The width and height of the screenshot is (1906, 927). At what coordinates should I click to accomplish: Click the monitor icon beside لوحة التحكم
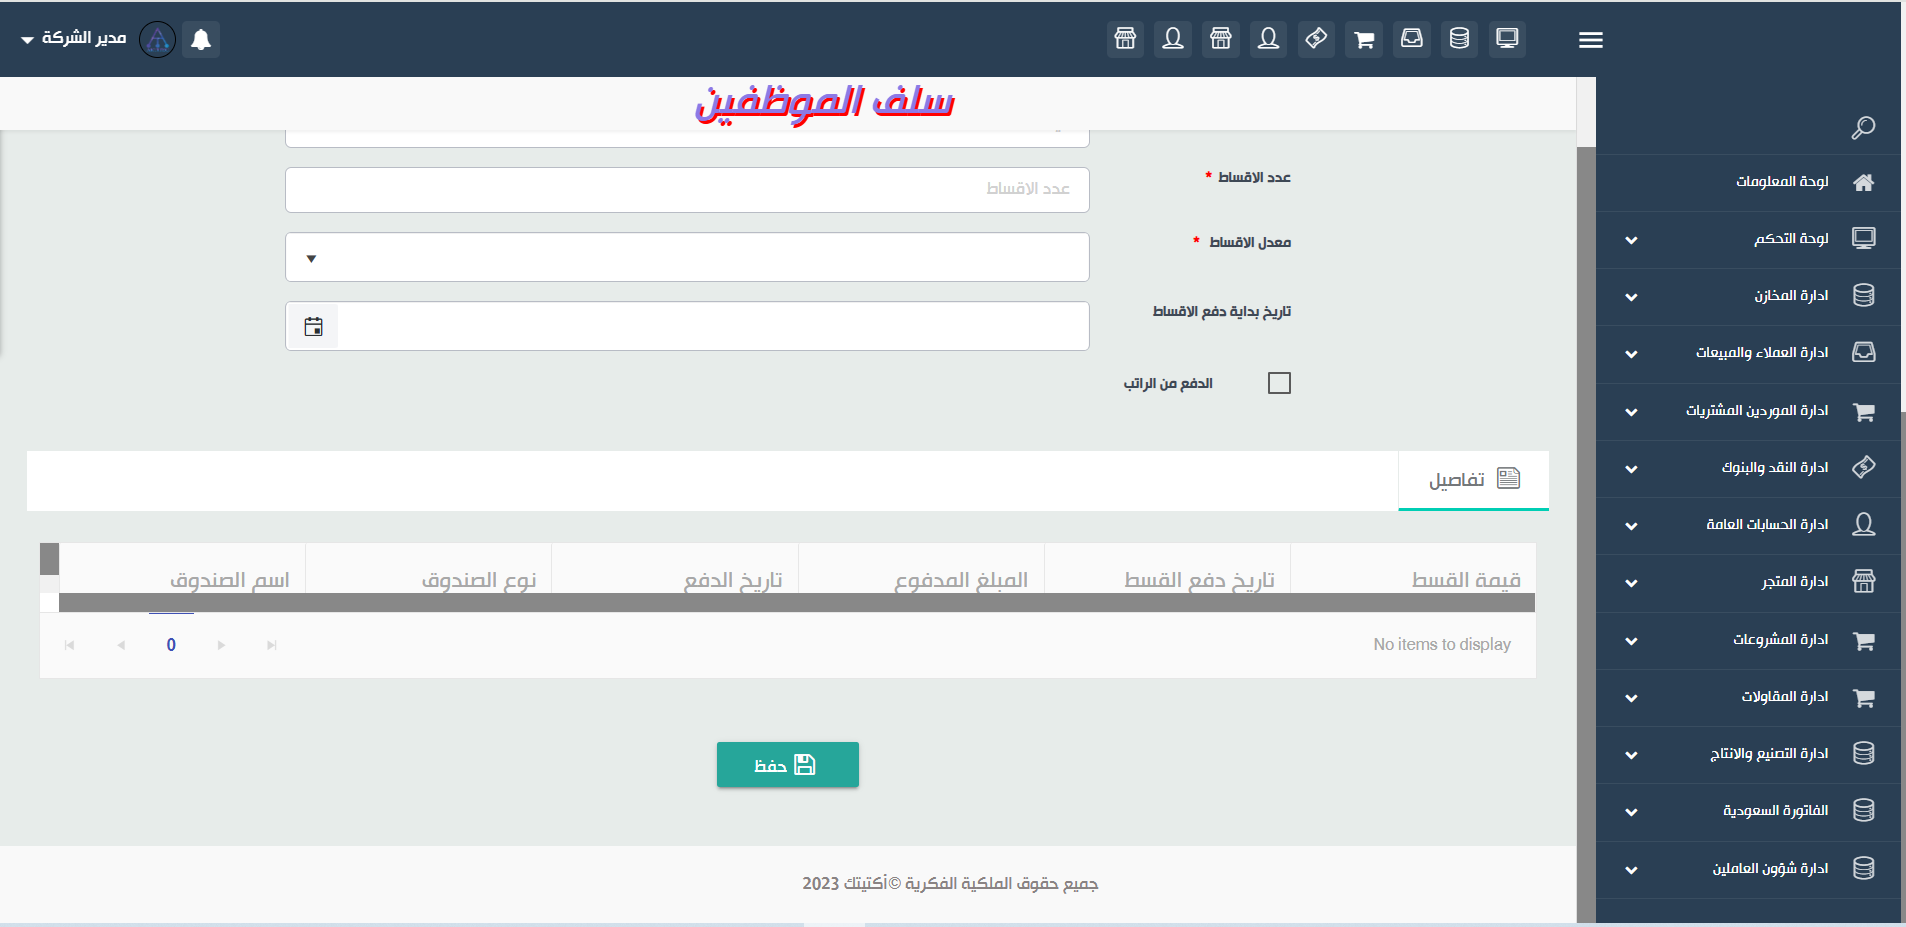tap(1863, 239)
